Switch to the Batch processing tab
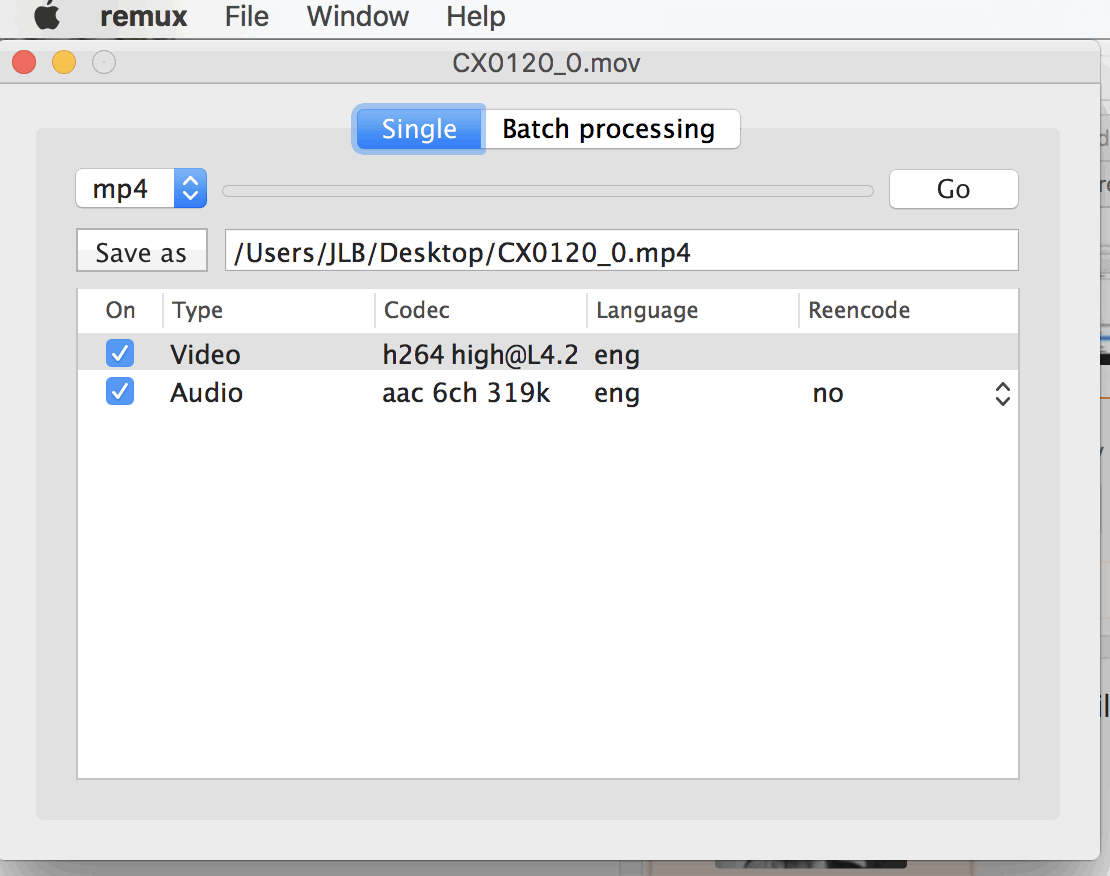The width and height of the screenshot is (1110, 876). click(612, 129)
